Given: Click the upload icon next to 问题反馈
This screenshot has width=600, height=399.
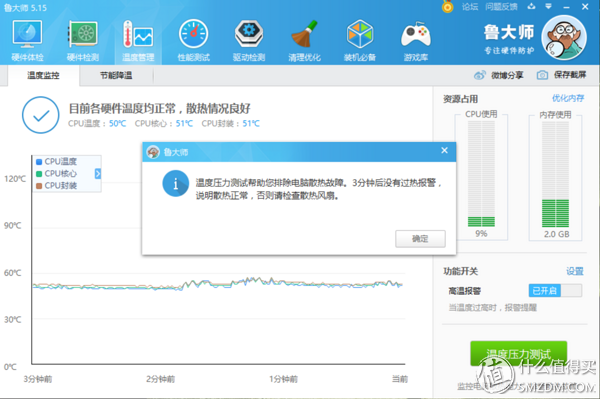Looking at the screenshot, I should click(x=532, y=7).
